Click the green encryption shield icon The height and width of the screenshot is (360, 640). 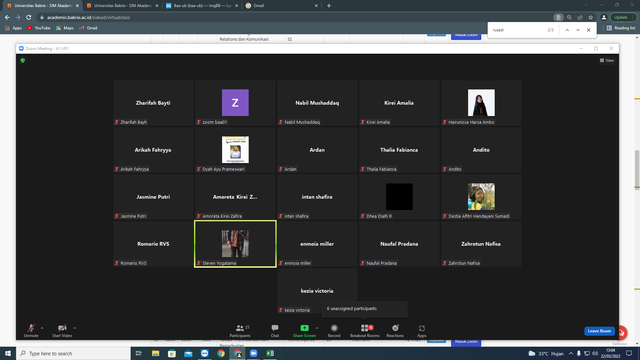[23, 60]
